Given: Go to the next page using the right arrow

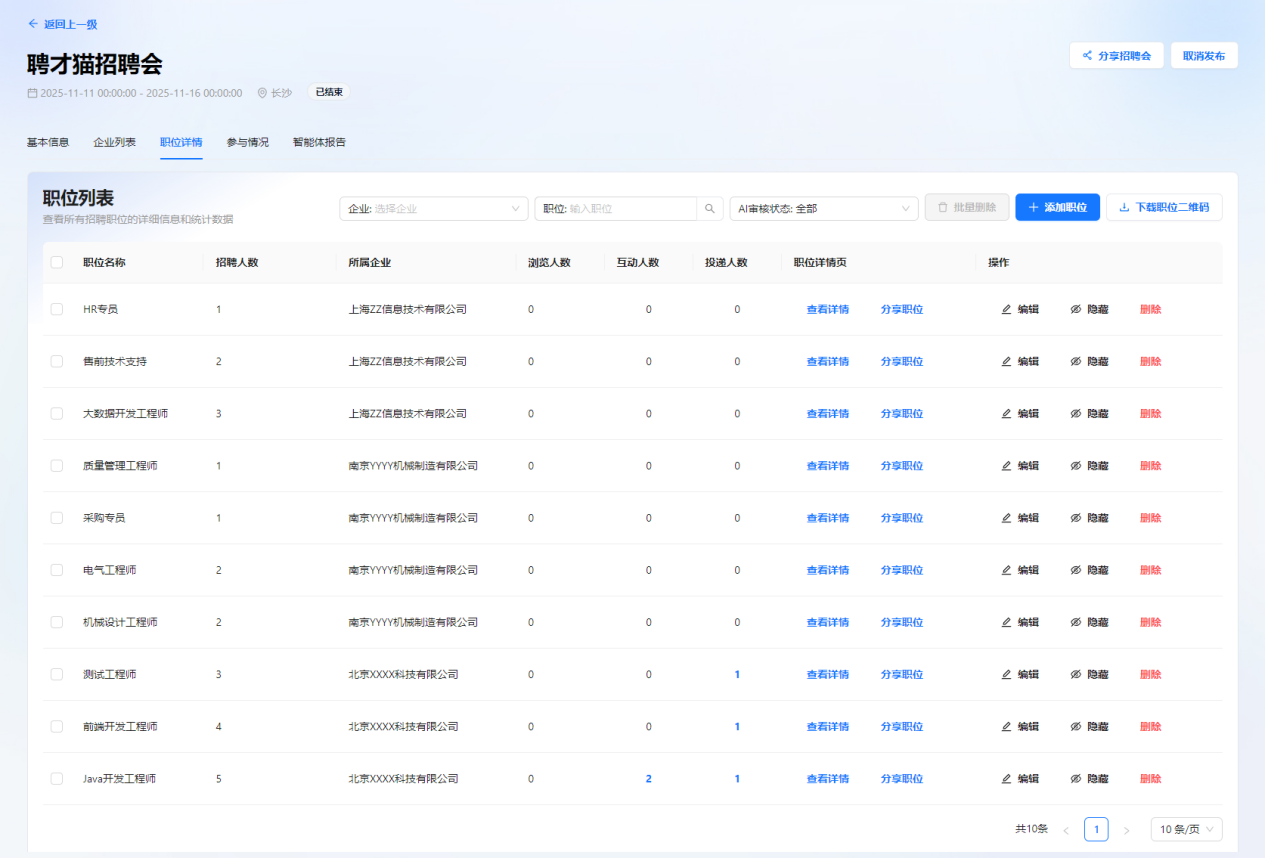Looking at the screenshot, I should pyautogui.click(x=1126, y=830).
